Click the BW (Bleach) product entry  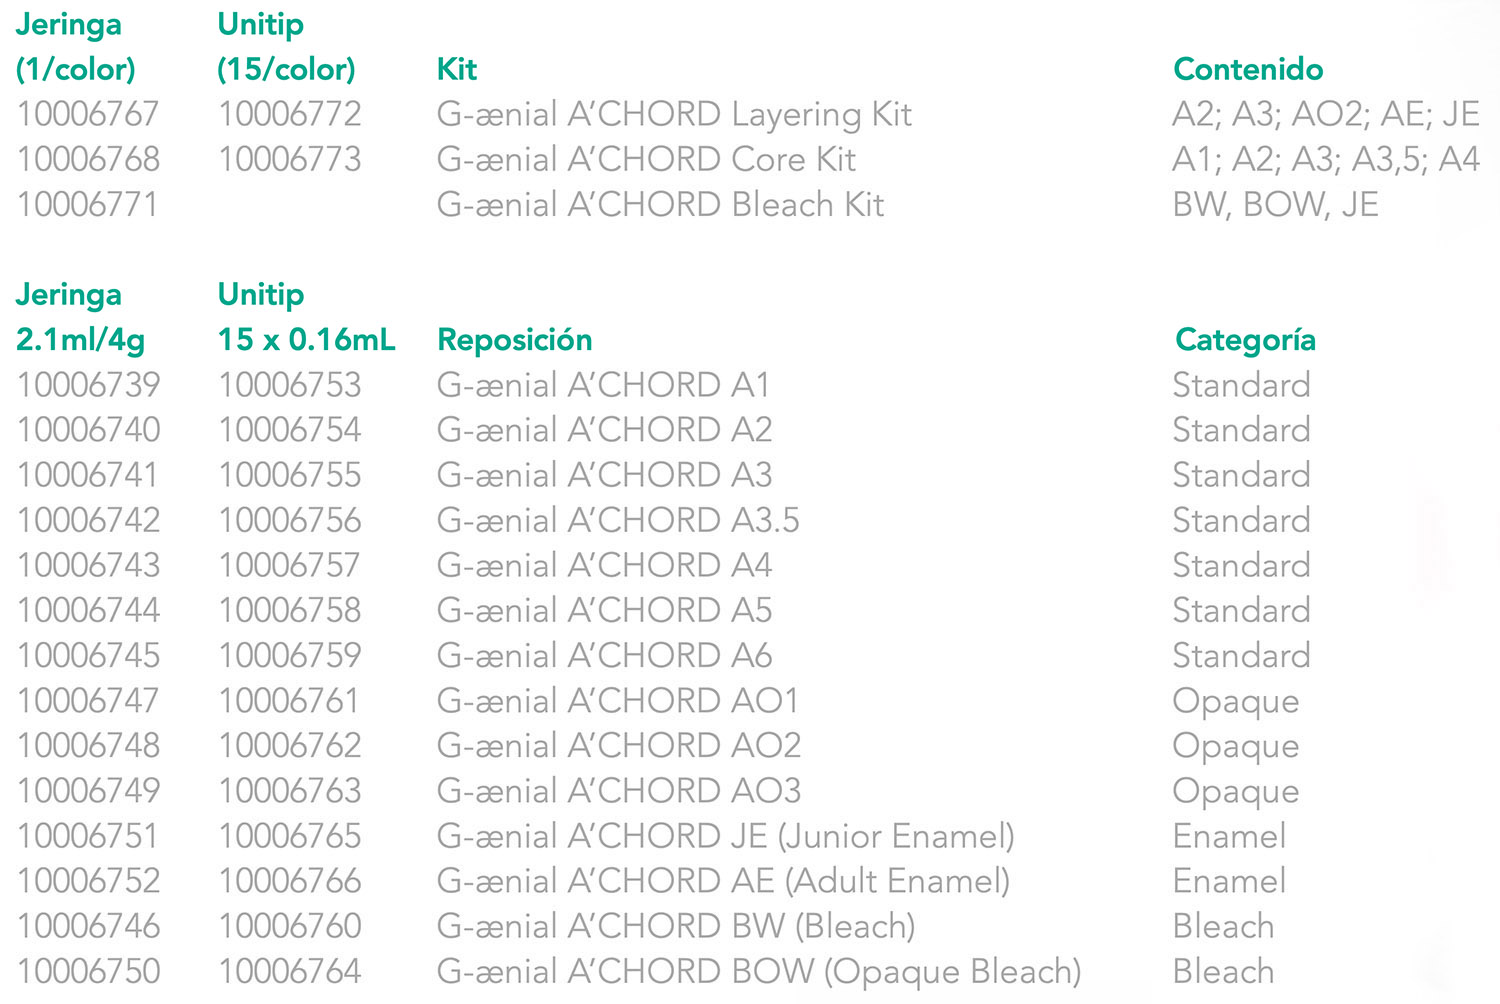(676, 926)
